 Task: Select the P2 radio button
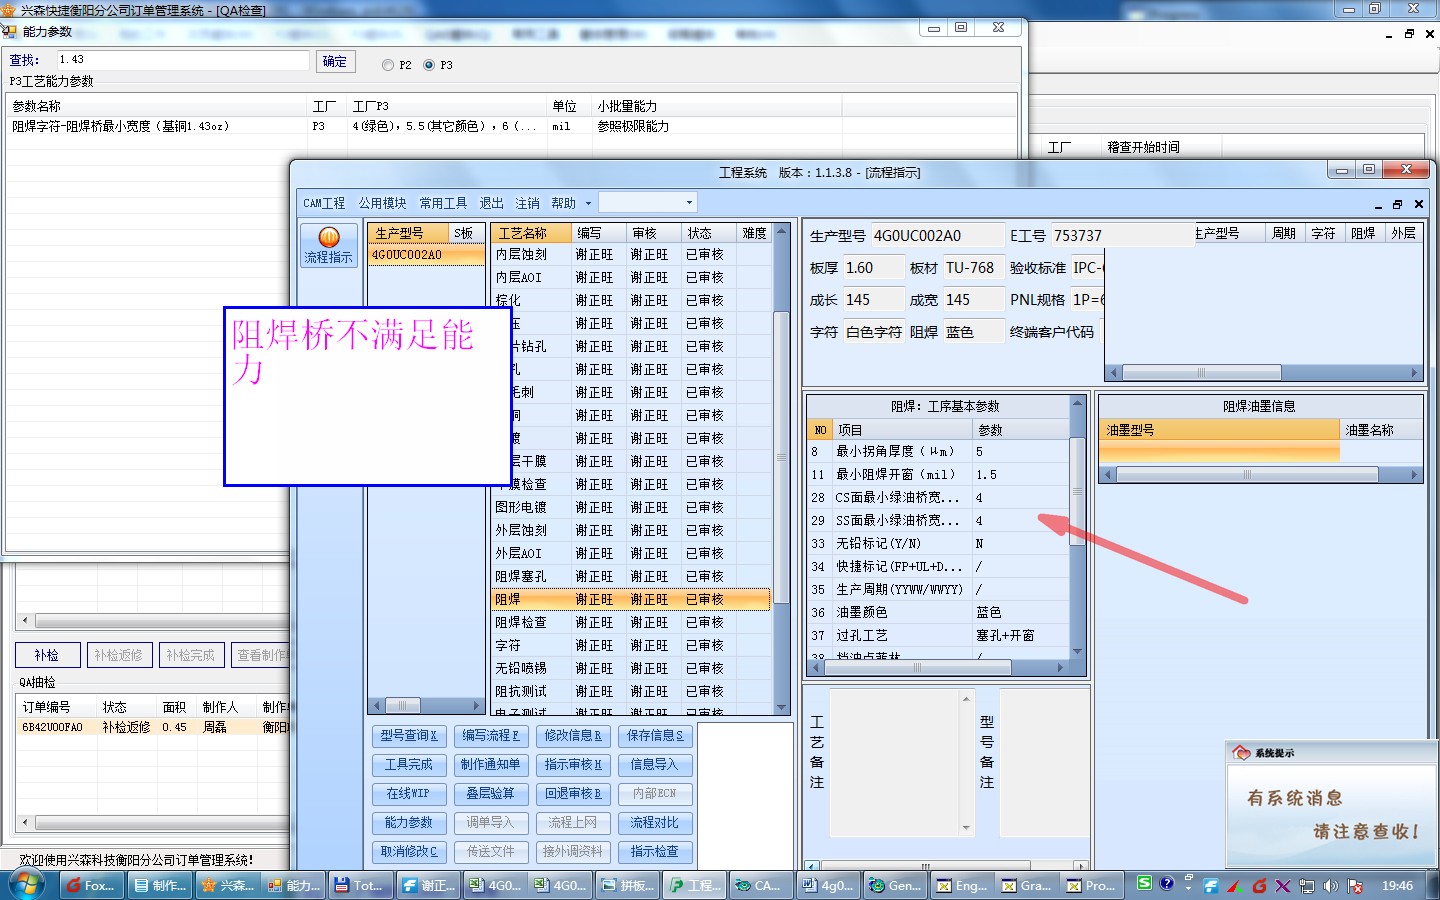(x=388, y=65)
